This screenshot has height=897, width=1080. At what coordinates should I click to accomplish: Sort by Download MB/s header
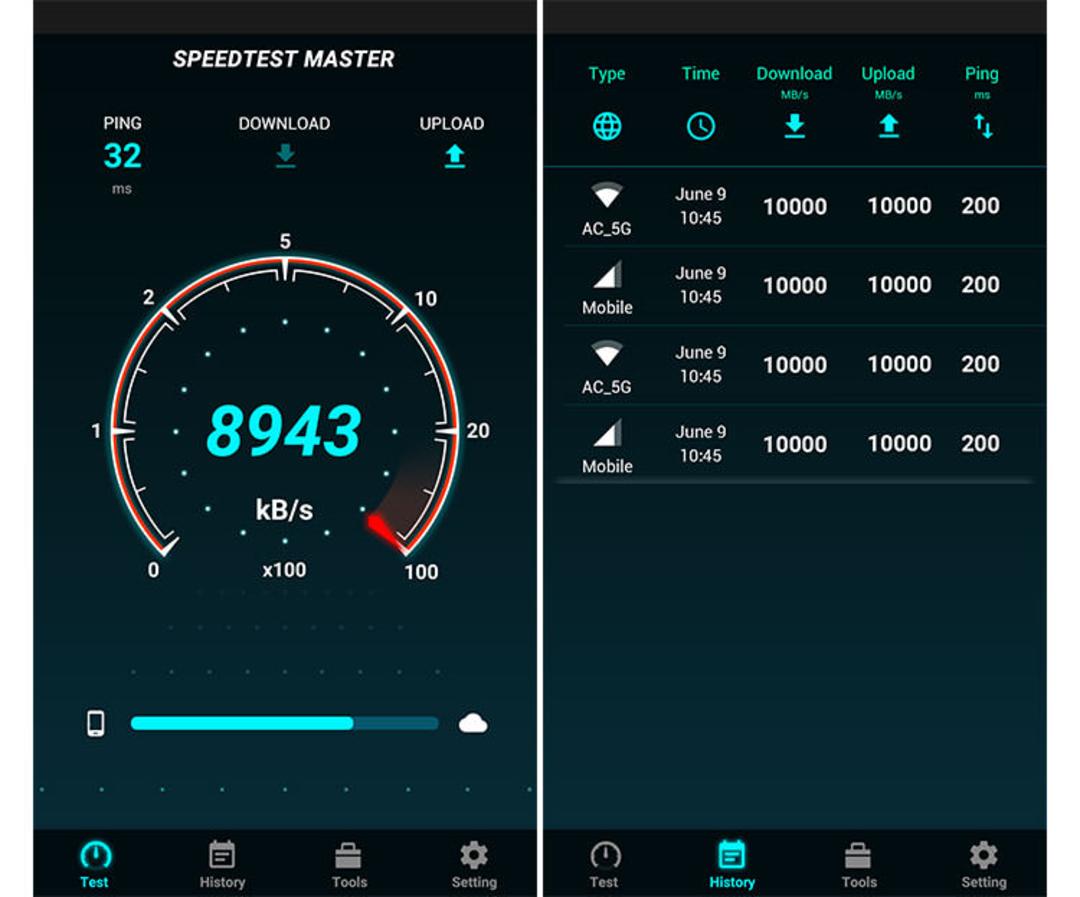pos(794,81)
